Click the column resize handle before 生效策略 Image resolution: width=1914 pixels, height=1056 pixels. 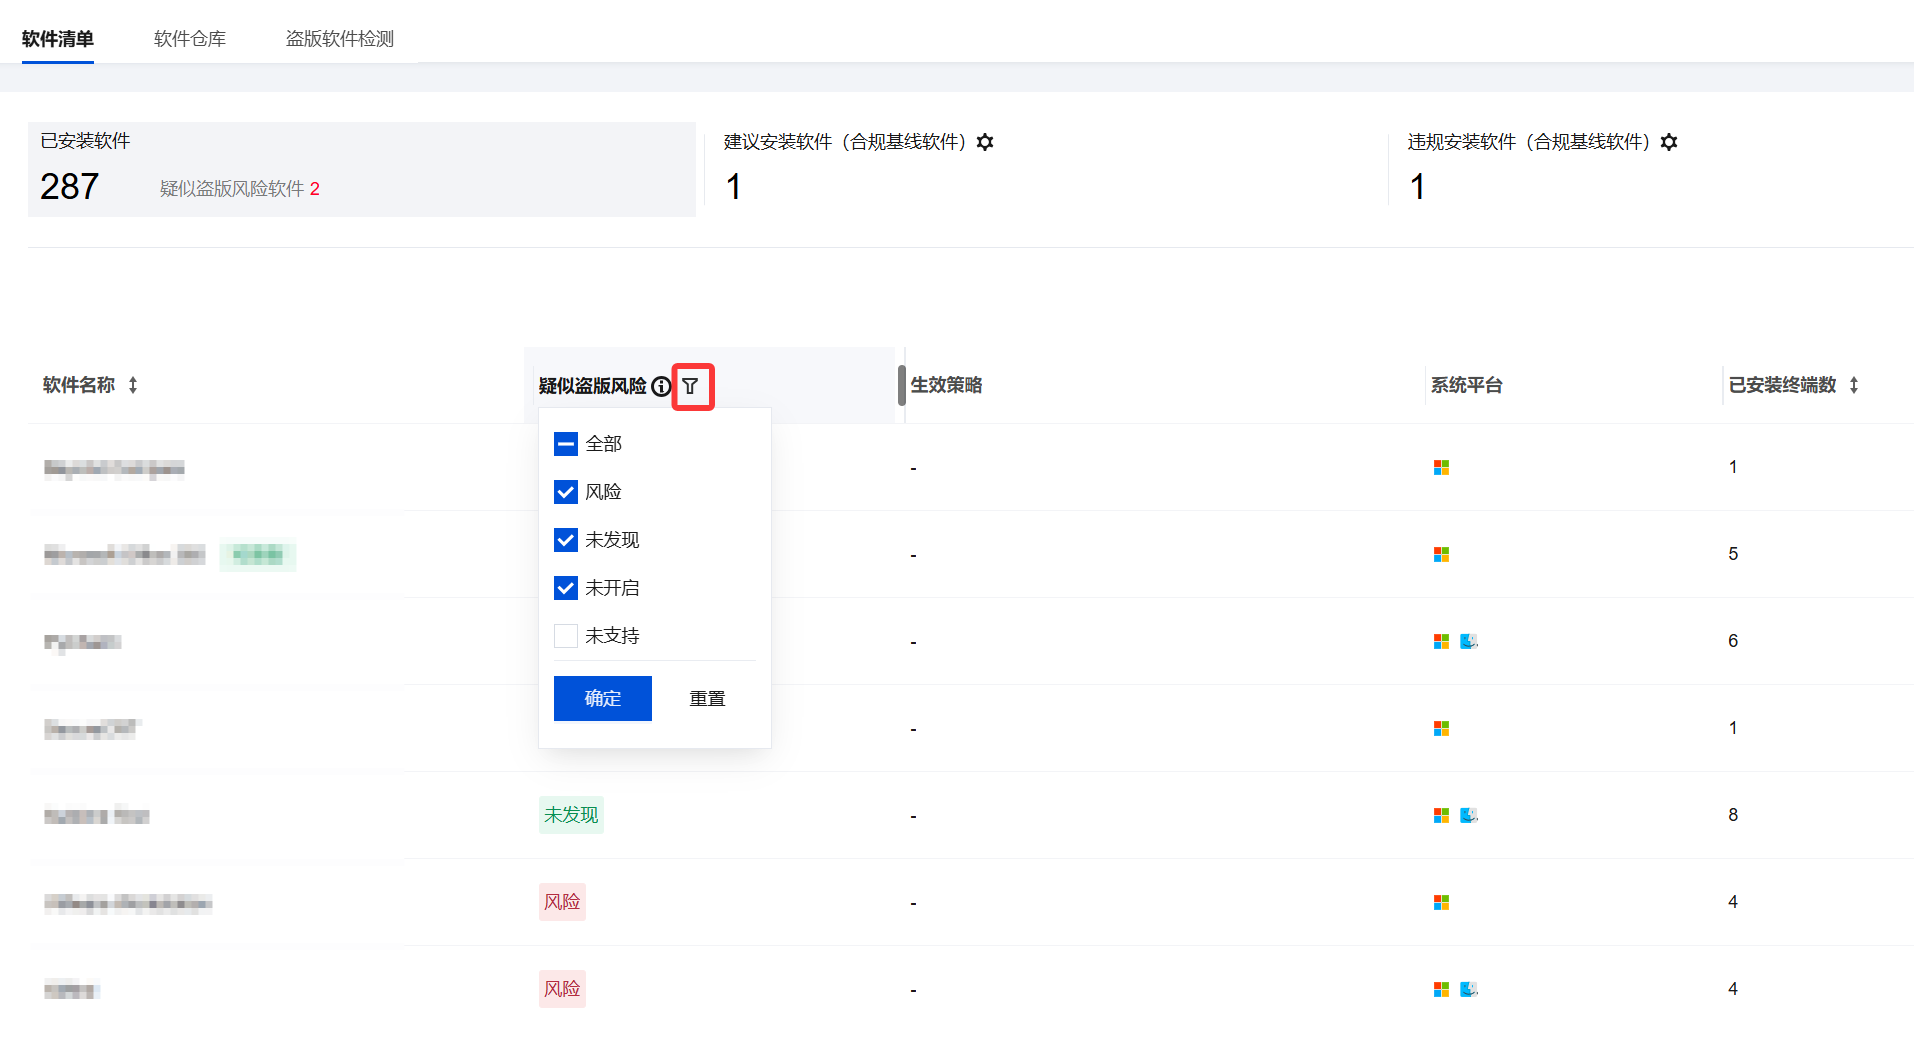click(902, 385)
